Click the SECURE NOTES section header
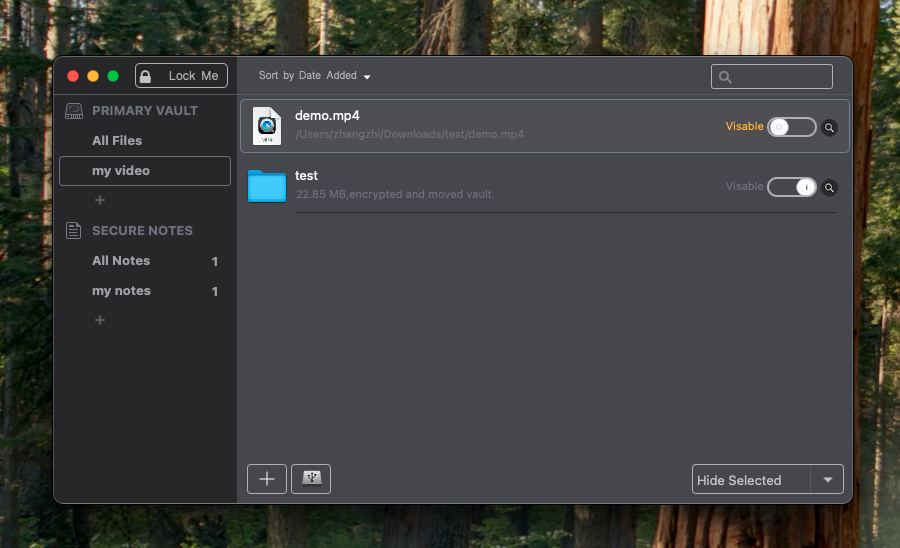 (142, 231)
